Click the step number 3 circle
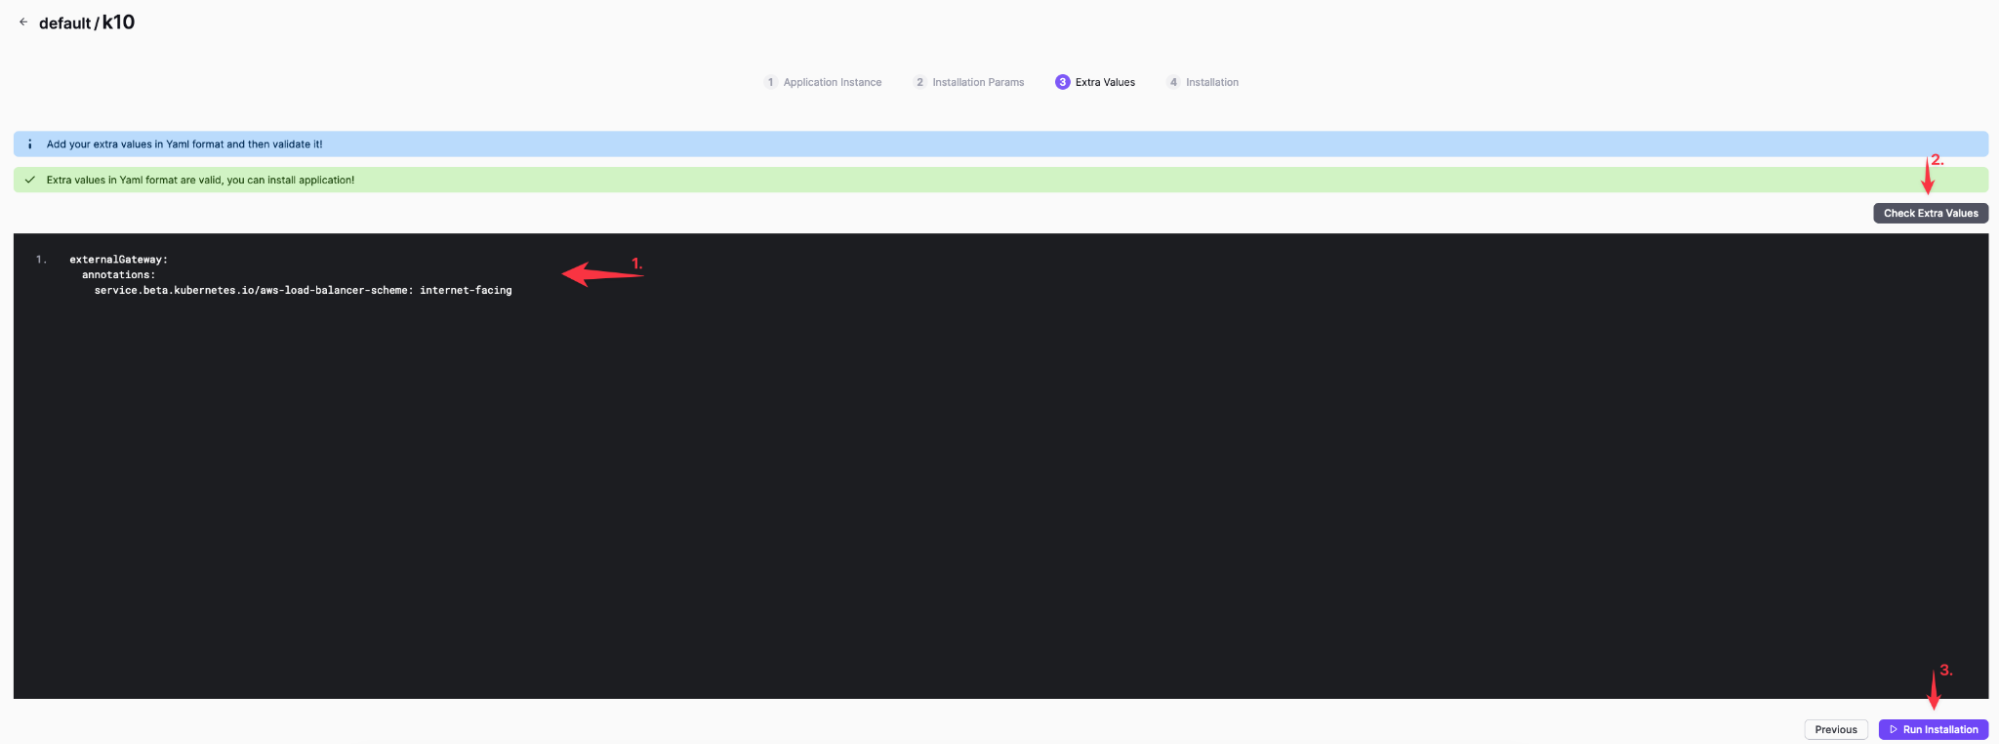Image resolution: width=1999 pixels, height=744 pixels. click(1062, 82)
